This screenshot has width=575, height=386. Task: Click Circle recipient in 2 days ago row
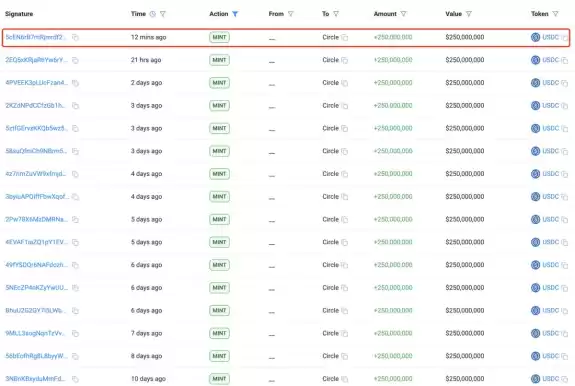pos(330,82)
